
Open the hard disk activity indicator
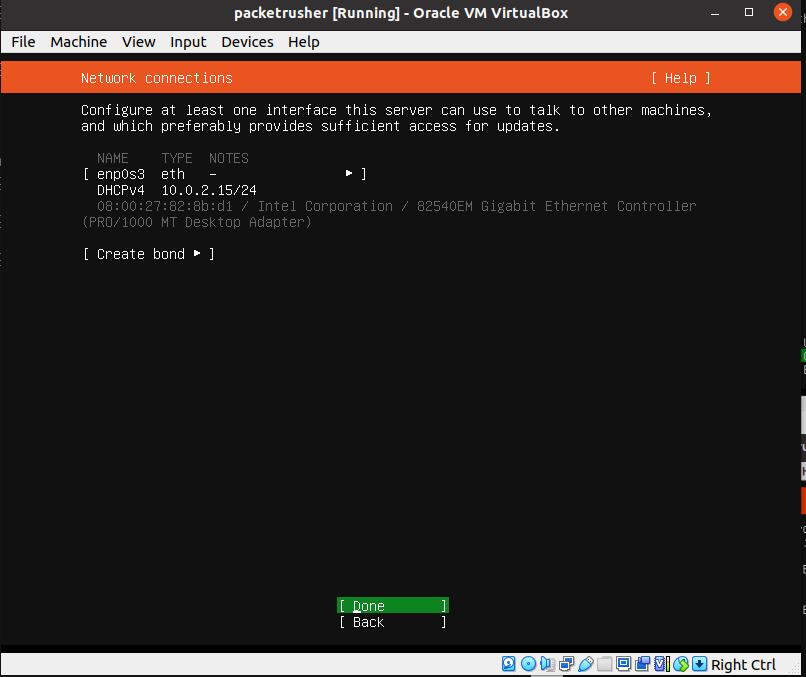(509, 664)
